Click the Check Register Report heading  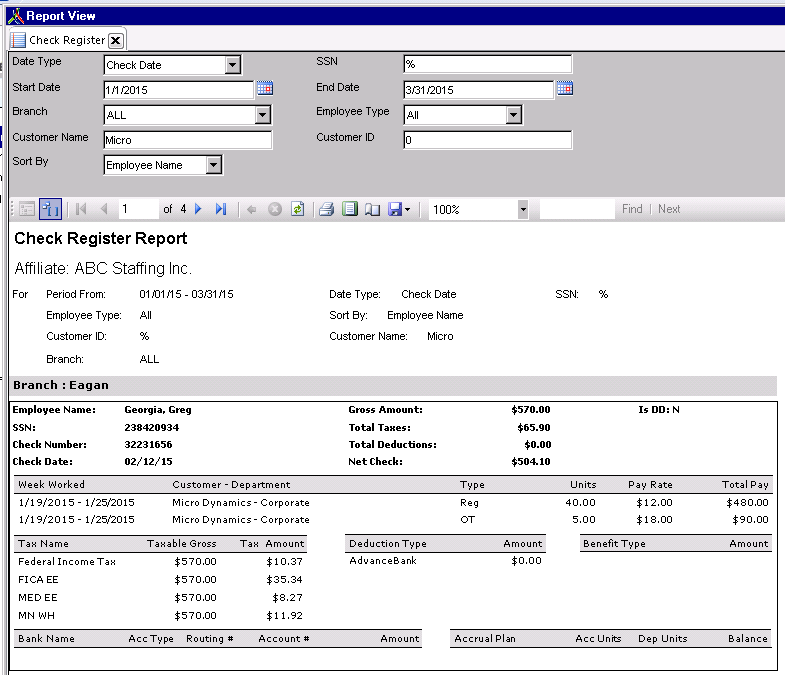(x=101, y=238)
